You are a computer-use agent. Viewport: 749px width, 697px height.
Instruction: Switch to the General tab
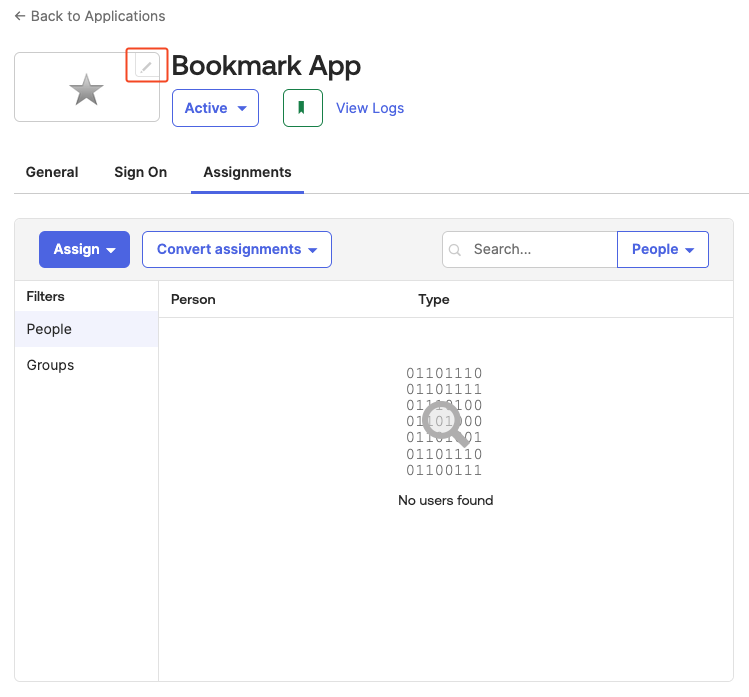pos(52,172)
